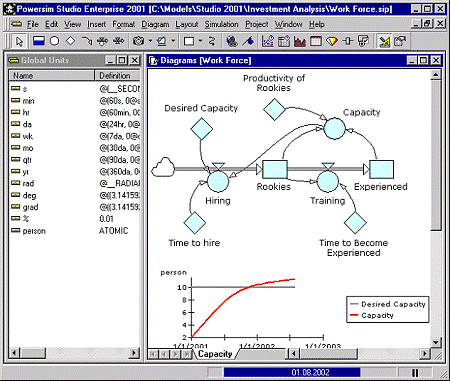Screen dimensions: 450x381
Task: Open the View menu
Action: click(73, 24)
